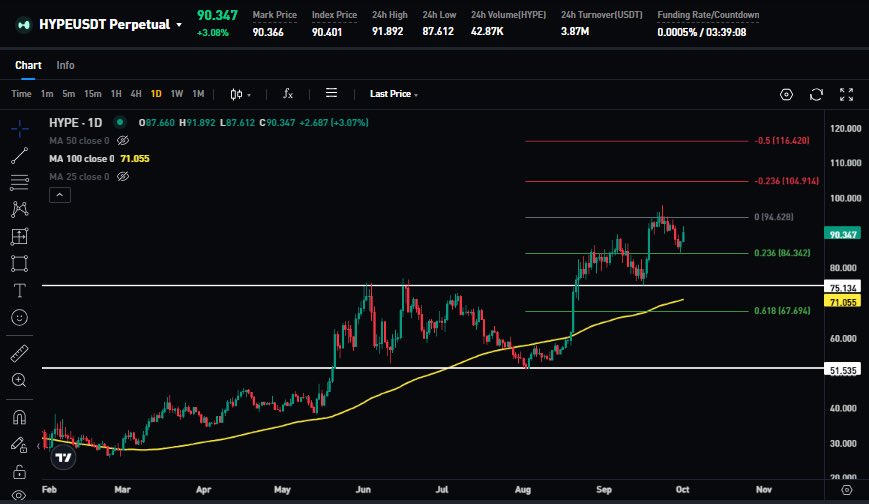869x504 pixels.
Task: Click the Sep label on time axis
Action: pos(604,490)
